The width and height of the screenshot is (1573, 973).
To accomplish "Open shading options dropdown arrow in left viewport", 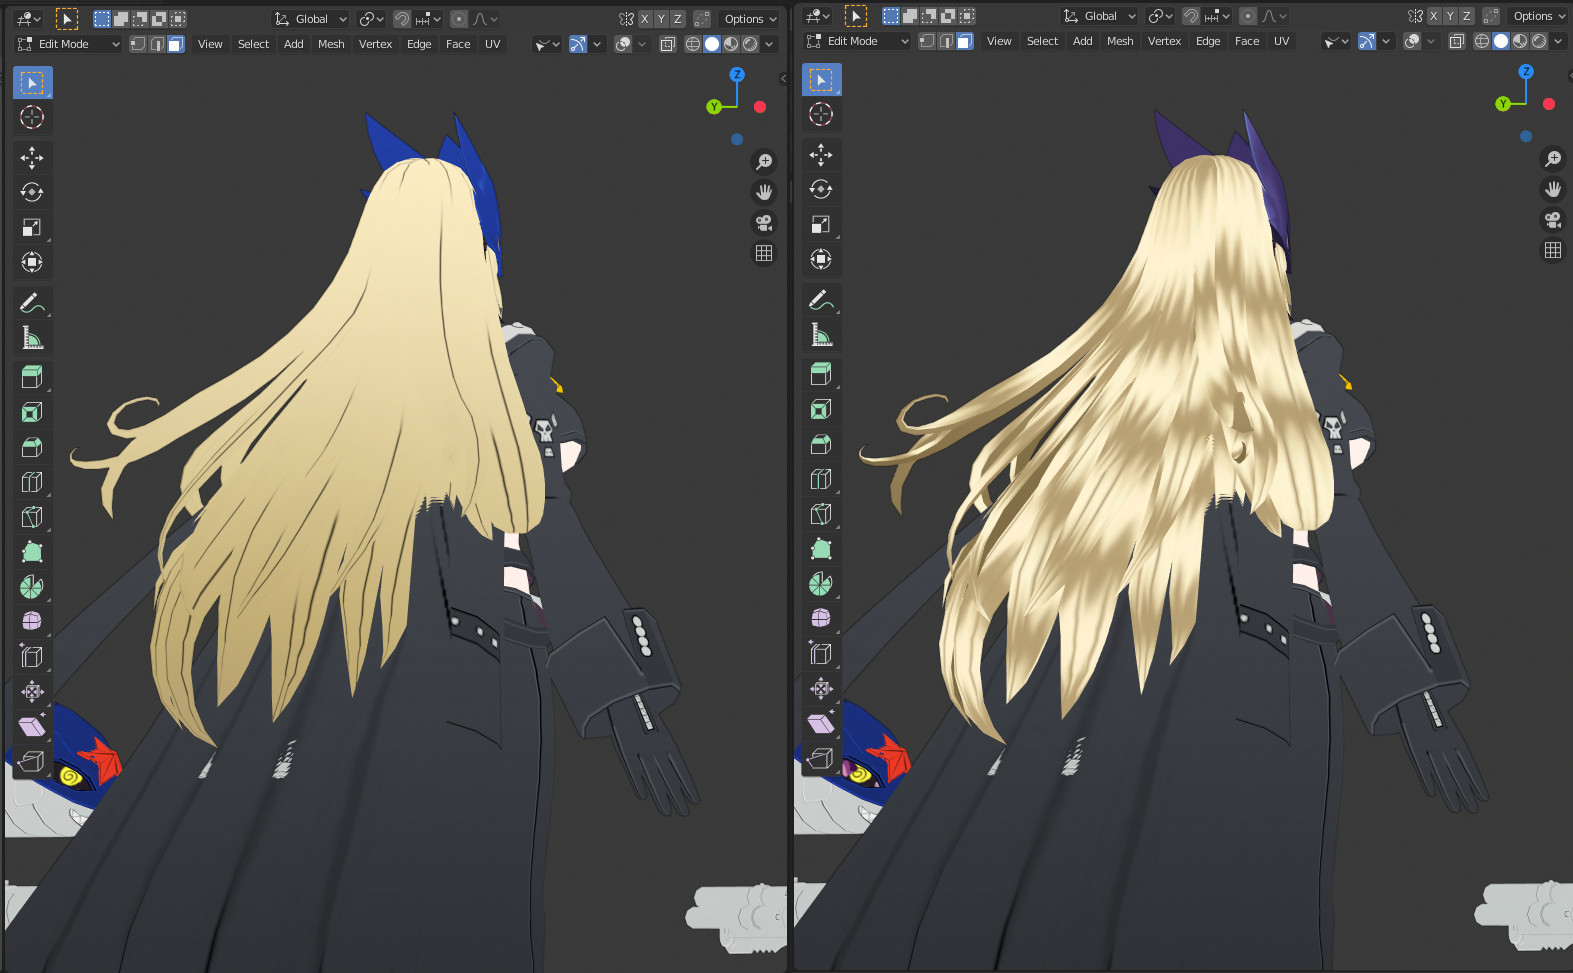I will coord(769,44).
